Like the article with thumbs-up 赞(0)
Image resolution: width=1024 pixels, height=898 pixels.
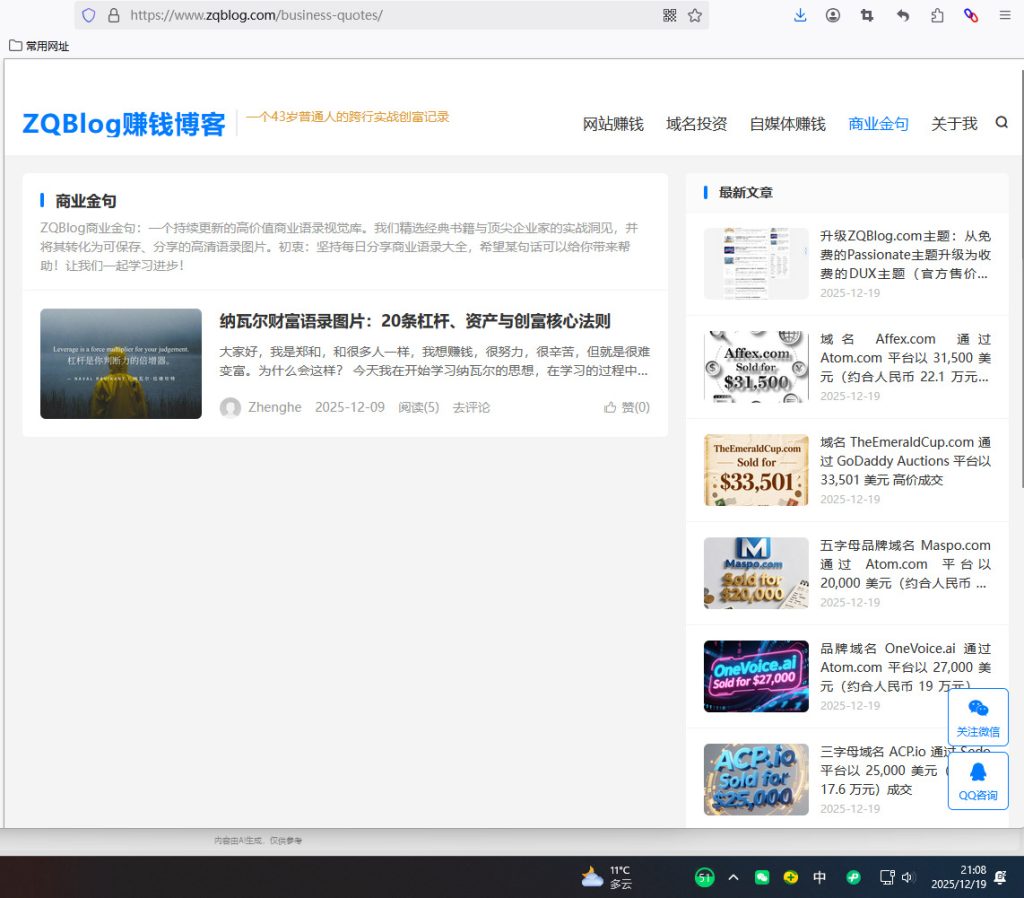tap(626, 408)
